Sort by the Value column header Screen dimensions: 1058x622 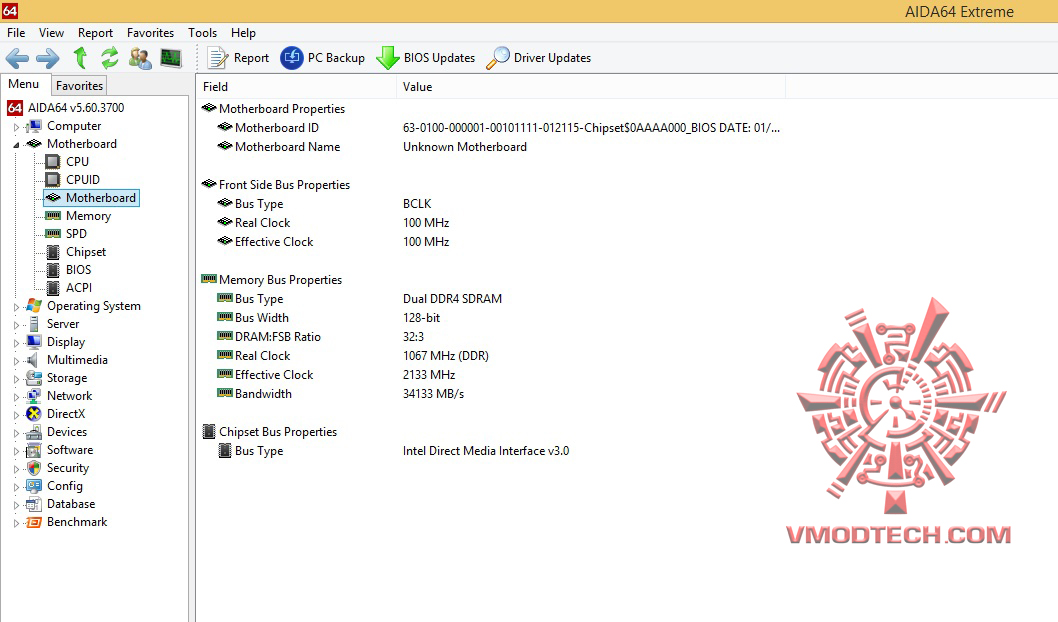click(590, 87)
